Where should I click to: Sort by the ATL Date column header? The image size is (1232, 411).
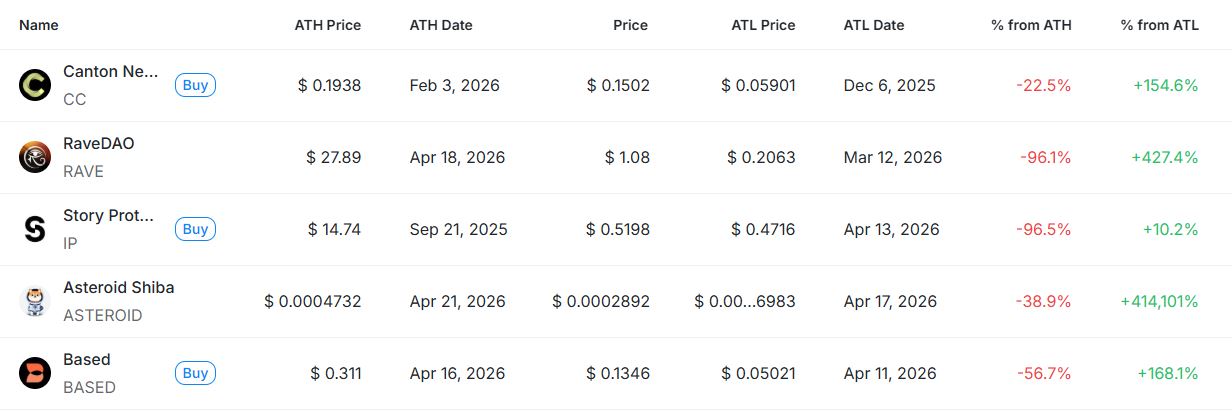coord(874,25)
